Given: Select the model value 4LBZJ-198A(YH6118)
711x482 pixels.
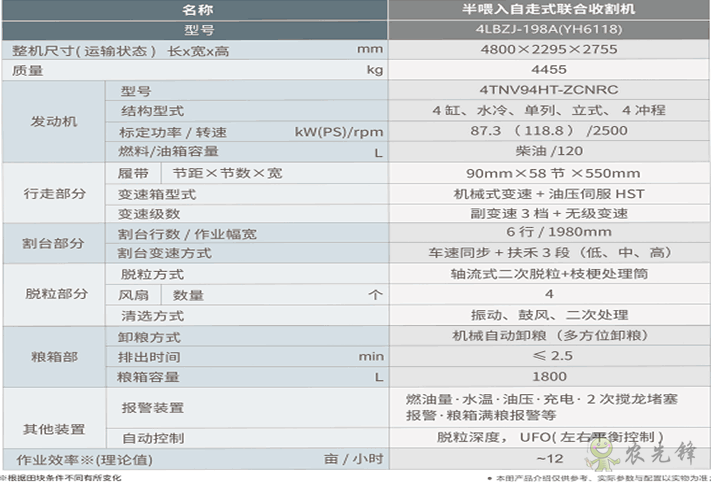Looking at the screenshot, I should (x=549, y=29).
